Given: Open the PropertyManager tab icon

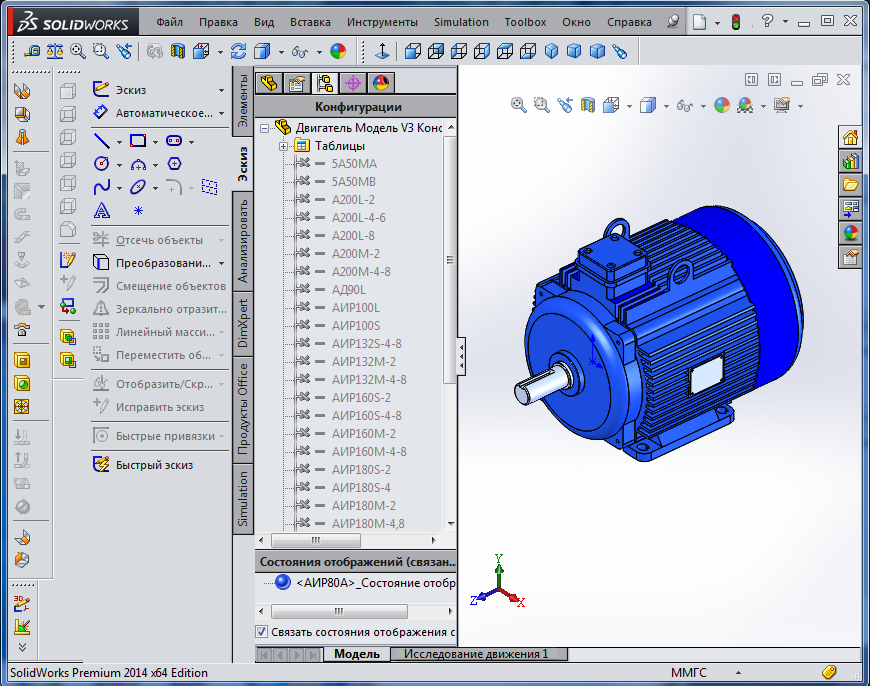Looking at the screenshot, I should [x=297, y=84].
